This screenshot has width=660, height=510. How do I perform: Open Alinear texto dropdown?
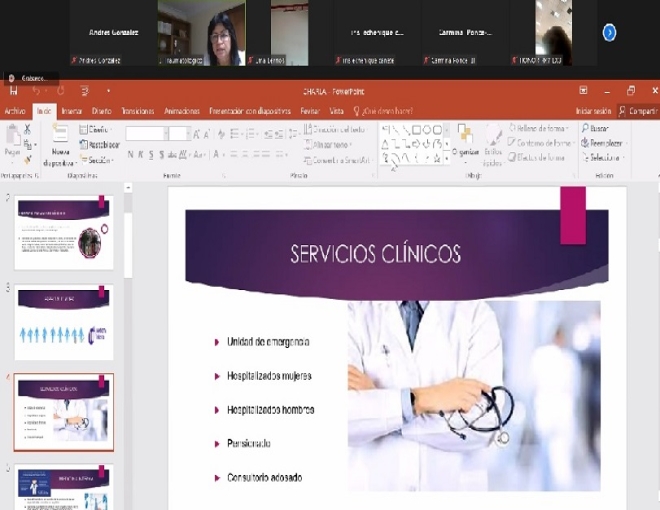click(x=328, y=145)
